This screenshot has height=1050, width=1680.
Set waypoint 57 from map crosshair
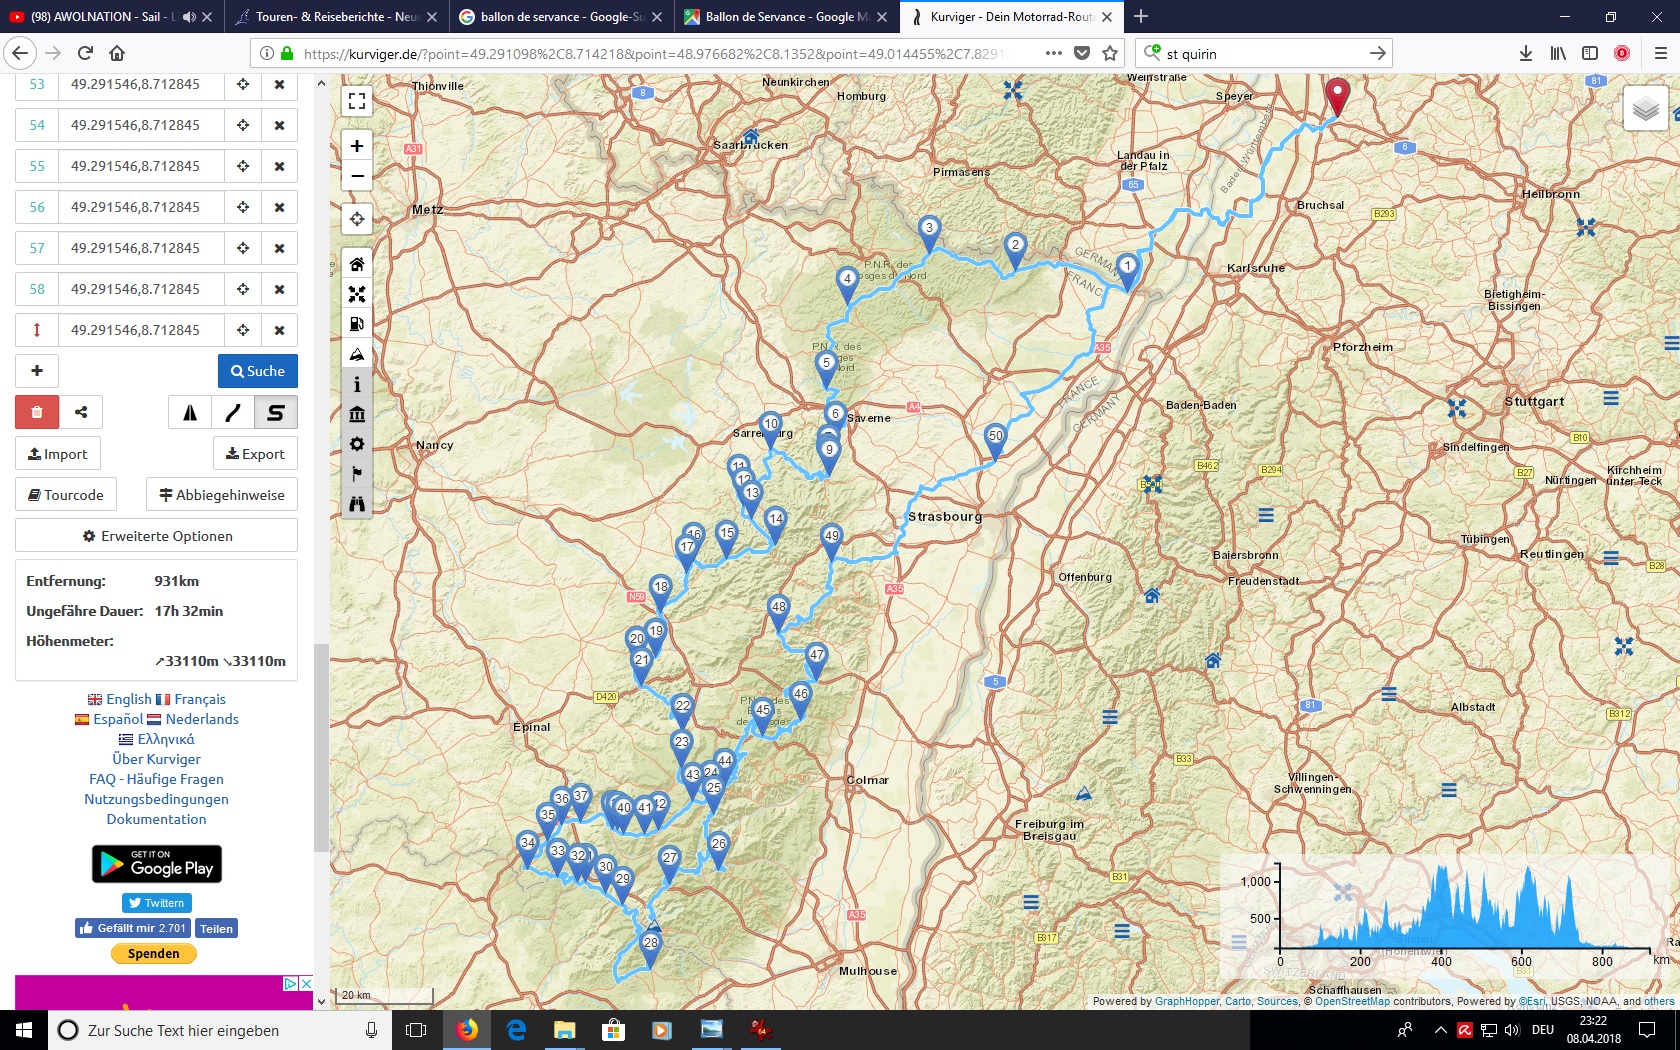tap(243, 248)
